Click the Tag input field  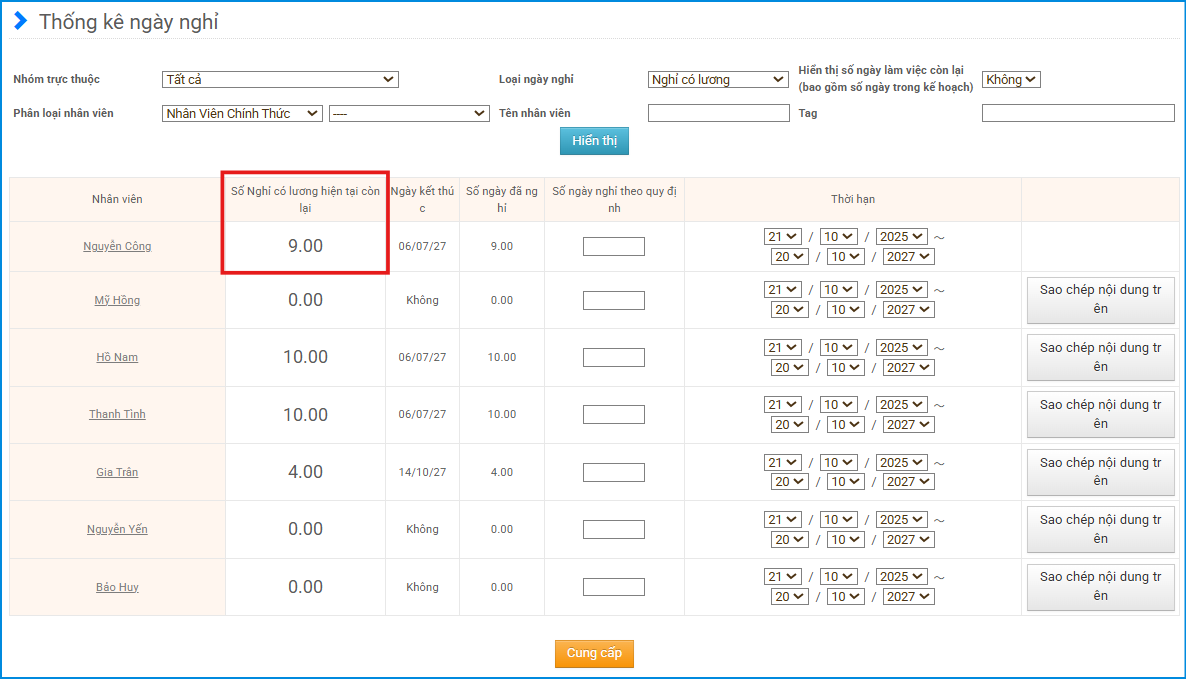1077,114
